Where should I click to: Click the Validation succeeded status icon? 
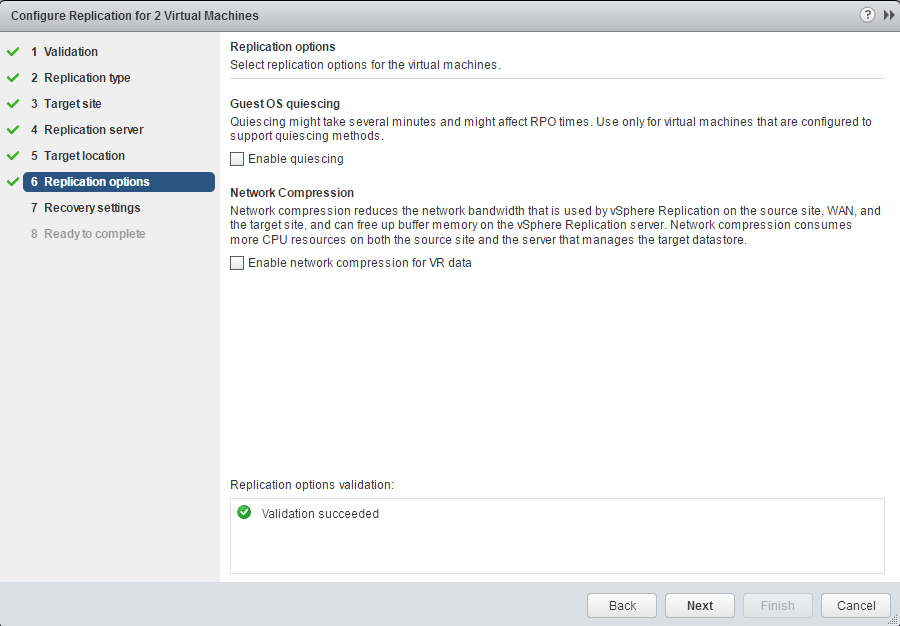point(244,513)
